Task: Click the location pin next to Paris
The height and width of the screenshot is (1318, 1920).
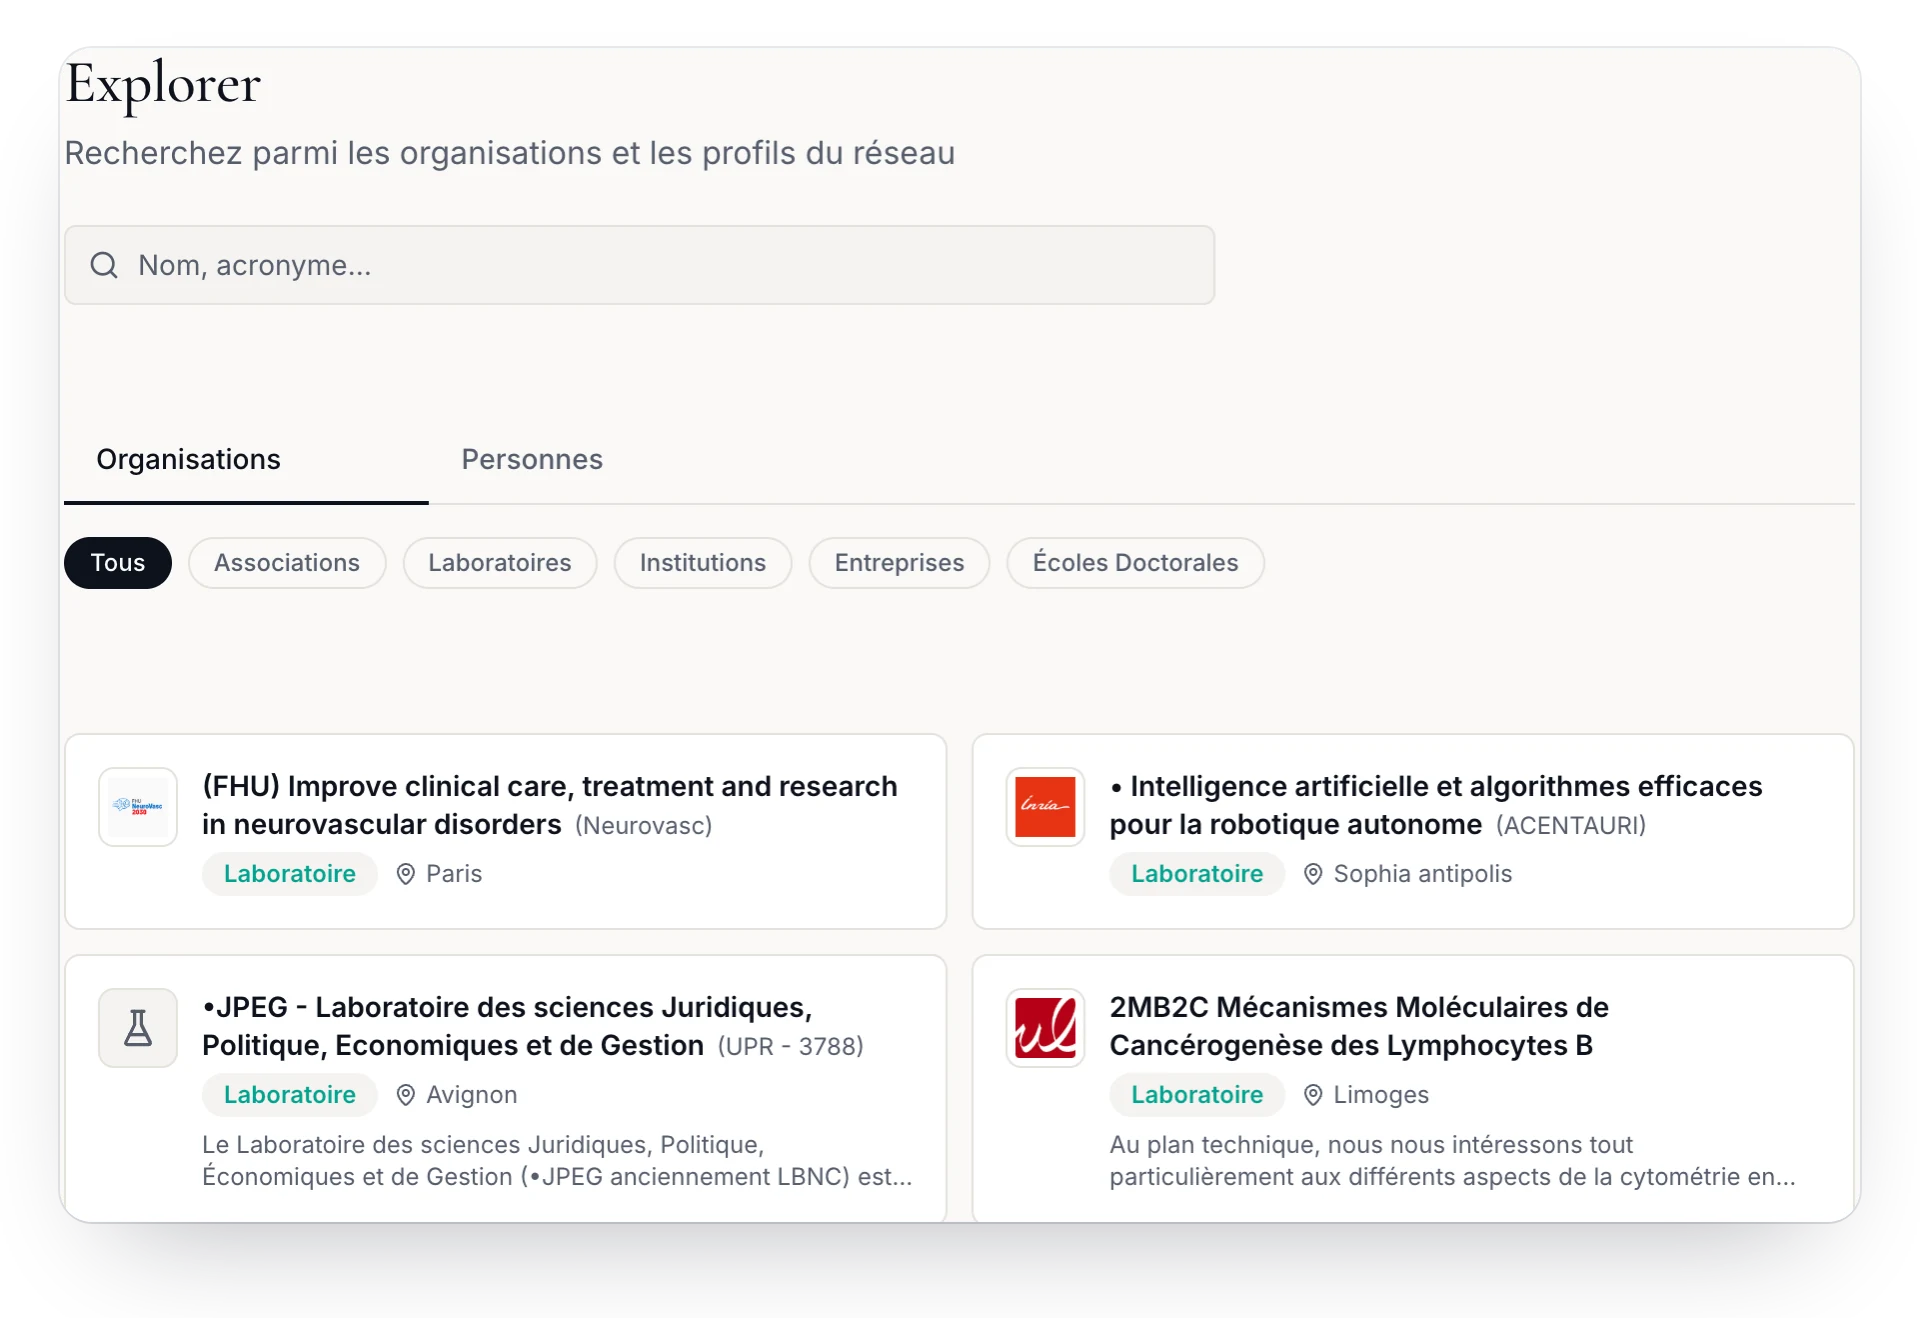Action: click(x=406, y=874)
